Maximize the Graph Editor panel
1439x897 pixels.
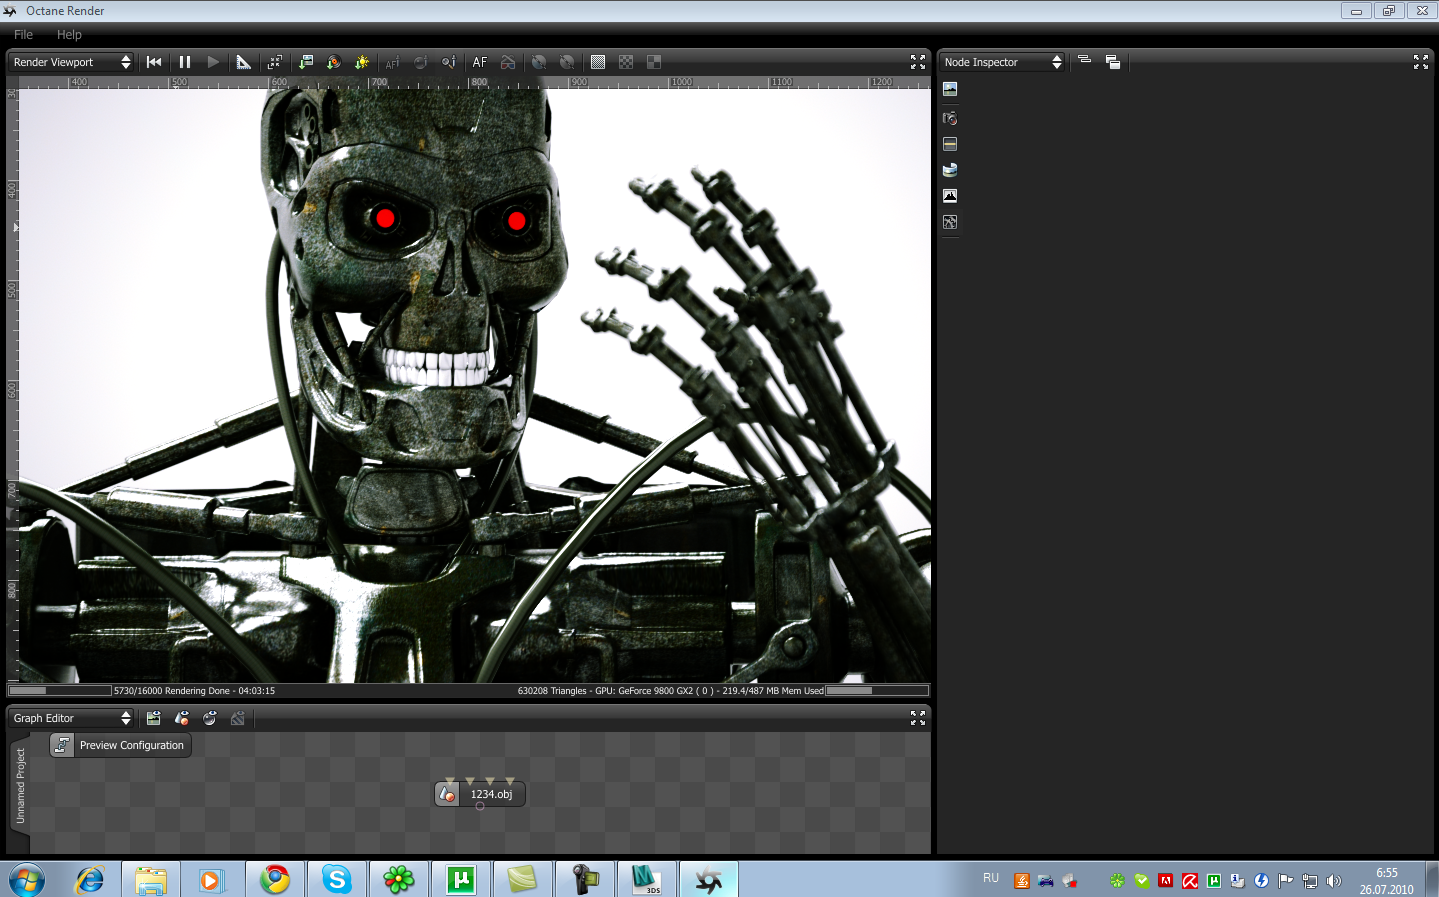918,718
